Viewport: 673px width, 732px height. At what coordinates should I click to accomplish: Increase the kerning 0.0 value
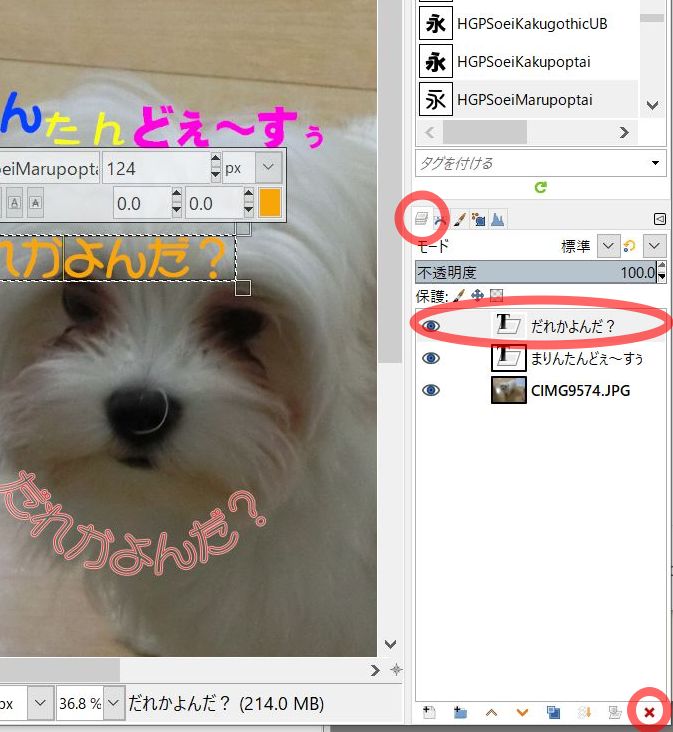click(x=248, y=195)
